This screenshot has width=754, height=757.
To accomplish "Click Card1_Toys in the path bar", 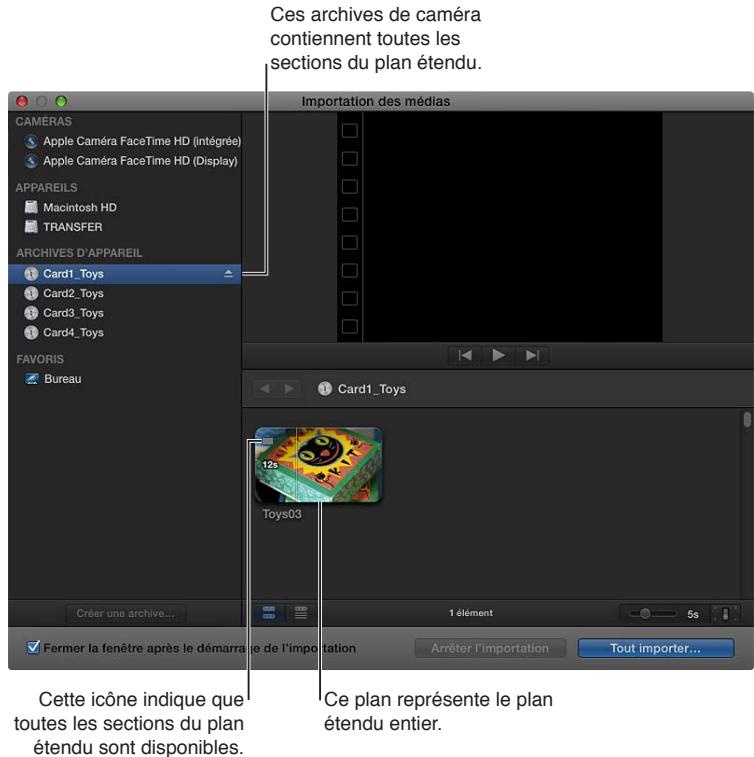I will (x=362, y=389).
